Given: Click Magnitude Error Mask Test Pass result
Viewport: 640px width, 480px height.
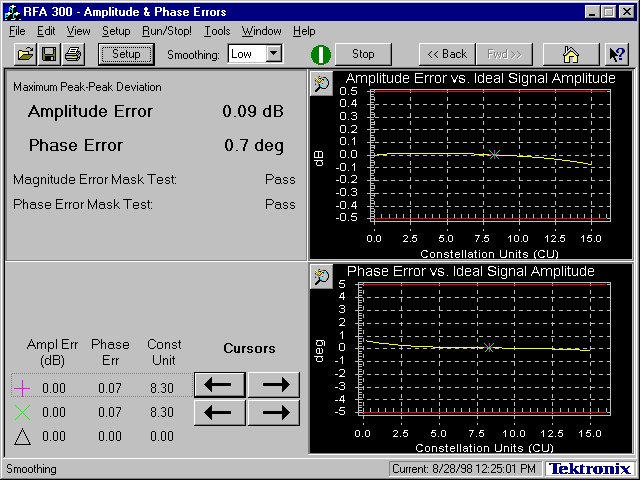Looking at the screenshot, I should point(280,180).
